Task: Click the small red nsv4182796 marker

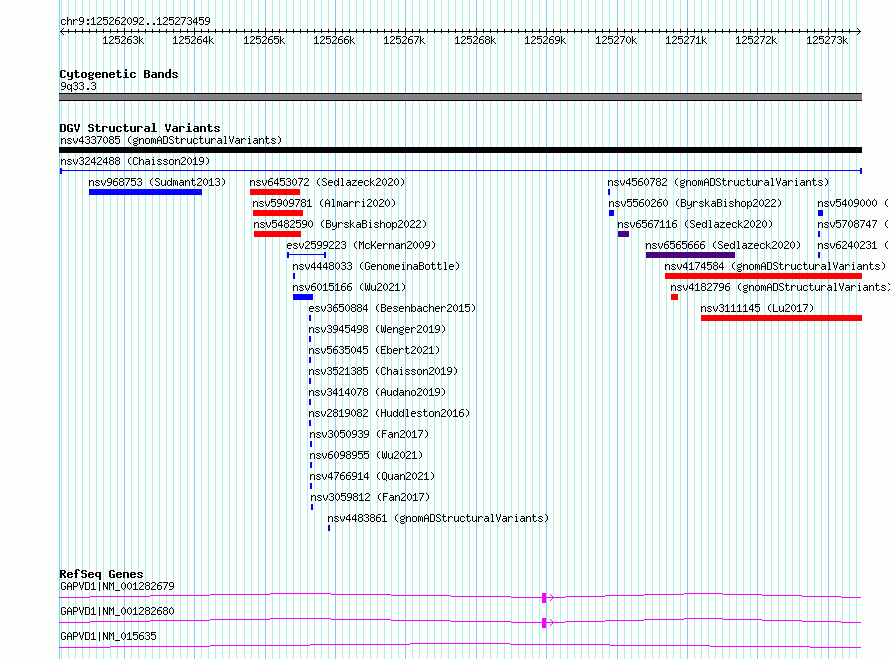Action: point(674,297)
